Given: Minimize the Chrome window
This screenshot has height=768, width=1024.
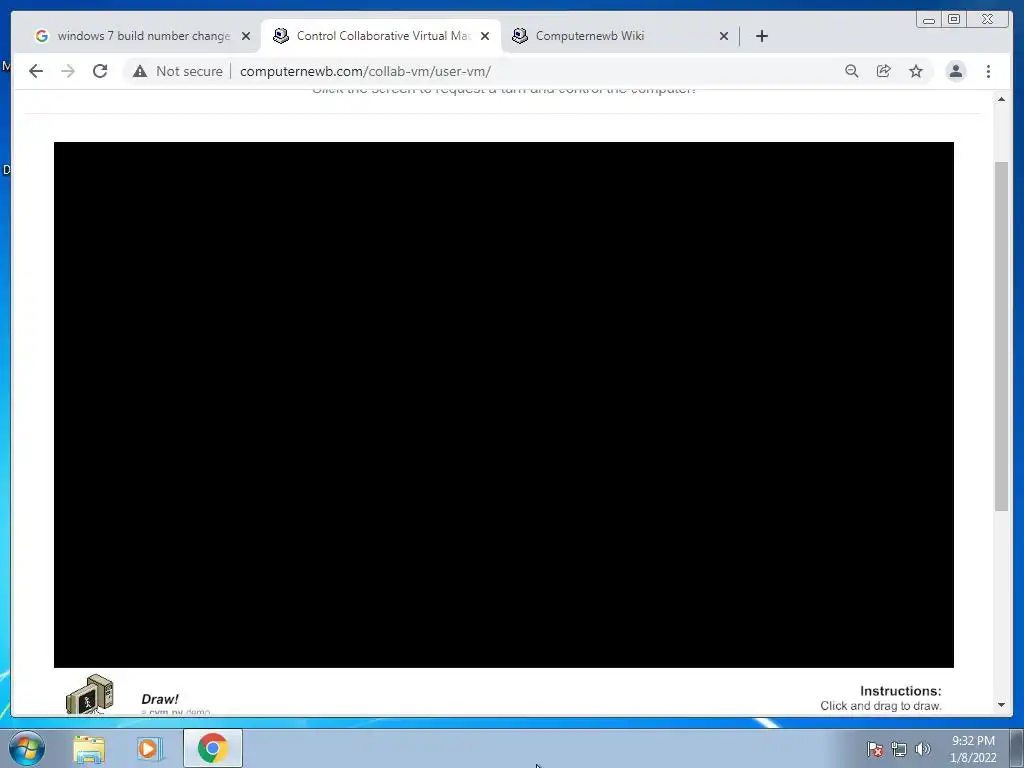Looking at the screenshot, I should pyautogui.click(x=929, y=20).
